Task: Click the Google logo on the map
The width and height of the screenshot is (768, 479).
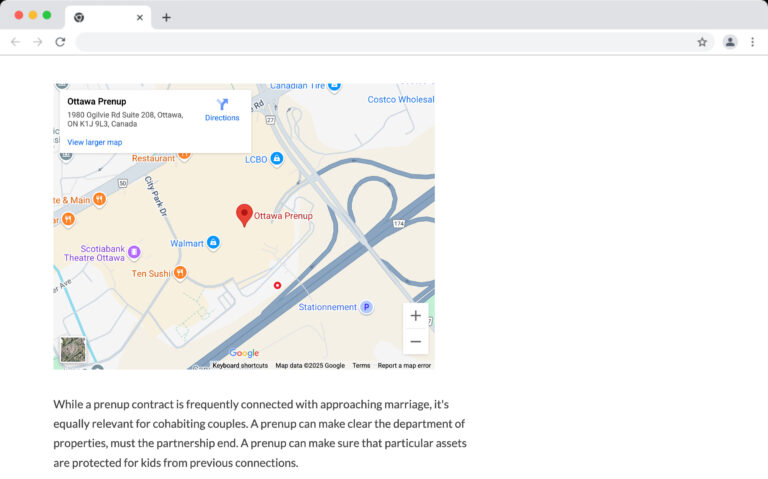Action: point(244,353)
